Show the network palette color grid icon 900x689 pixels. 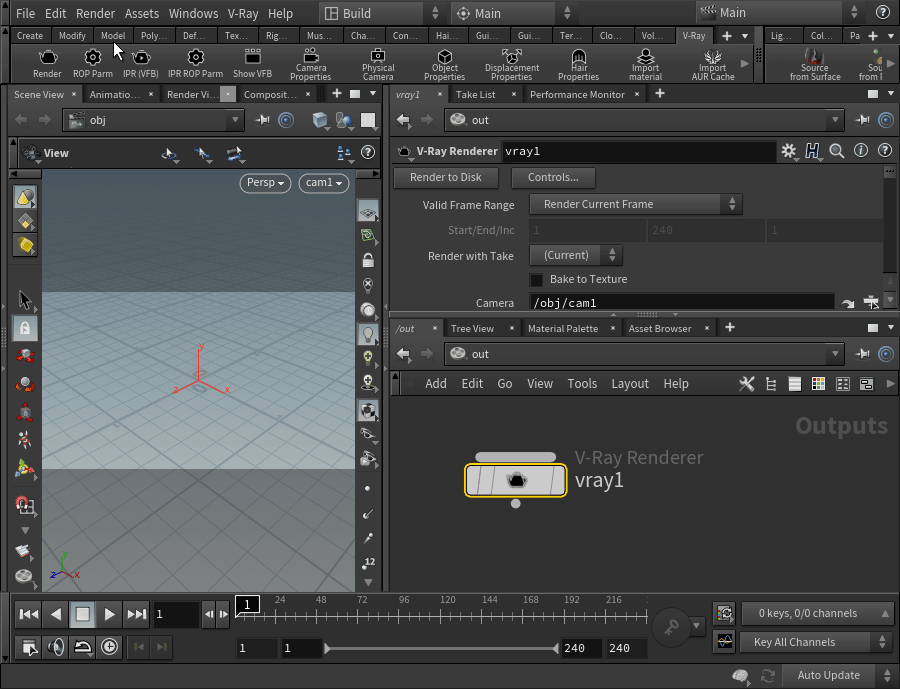pos(818,384)
